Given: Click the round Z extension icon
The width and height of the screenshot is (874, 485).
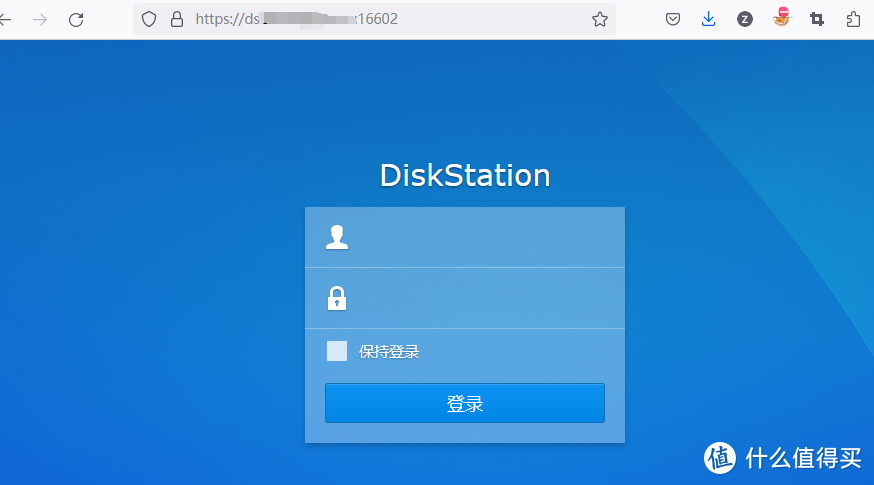Looking at the screenshot, I should click(745, 20).
